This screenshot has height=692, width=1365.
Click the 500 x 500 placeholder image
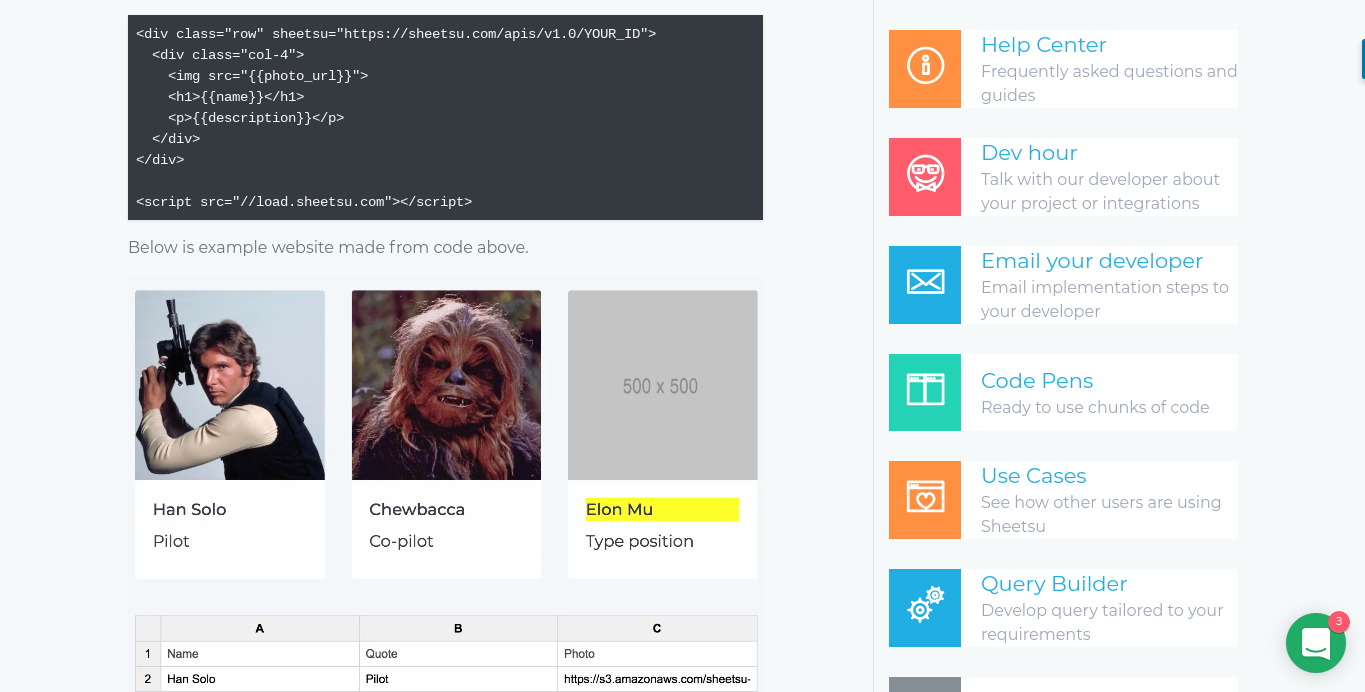(663, 385)
